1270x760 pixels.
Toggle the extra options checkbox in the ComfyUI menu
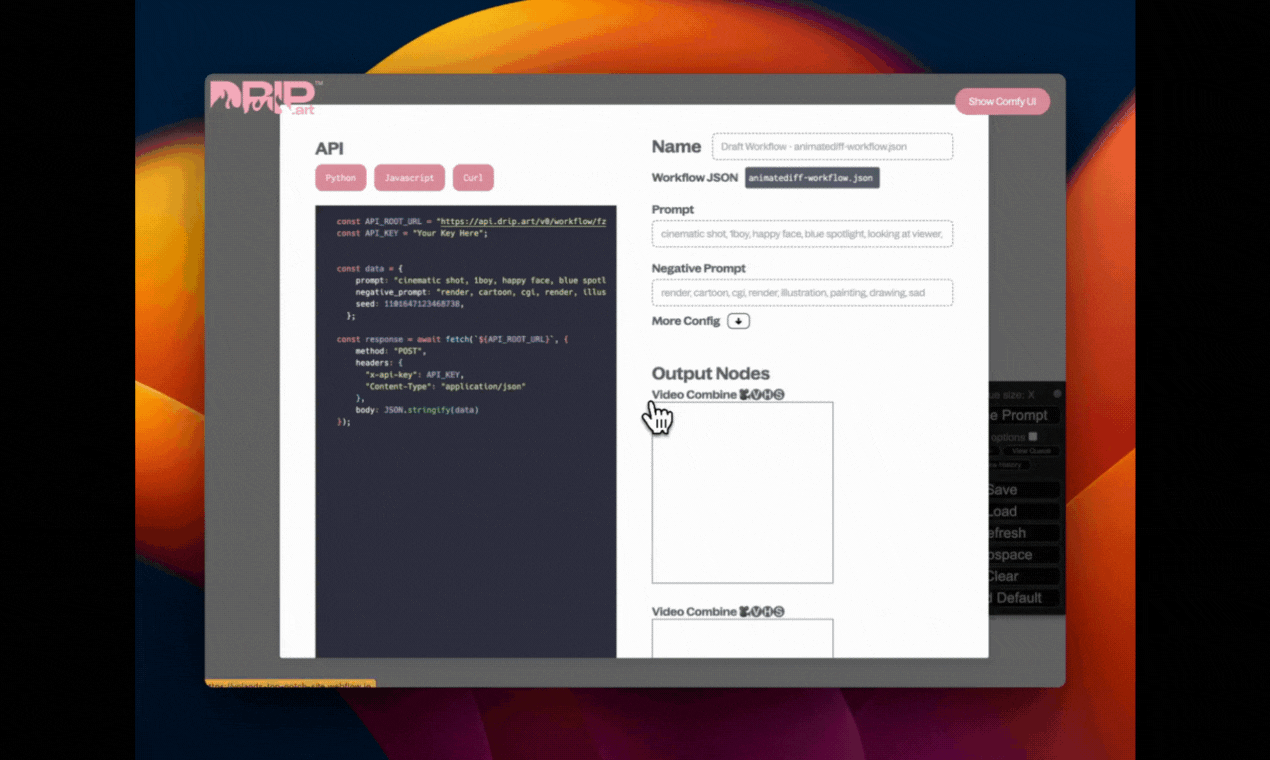1033,436
